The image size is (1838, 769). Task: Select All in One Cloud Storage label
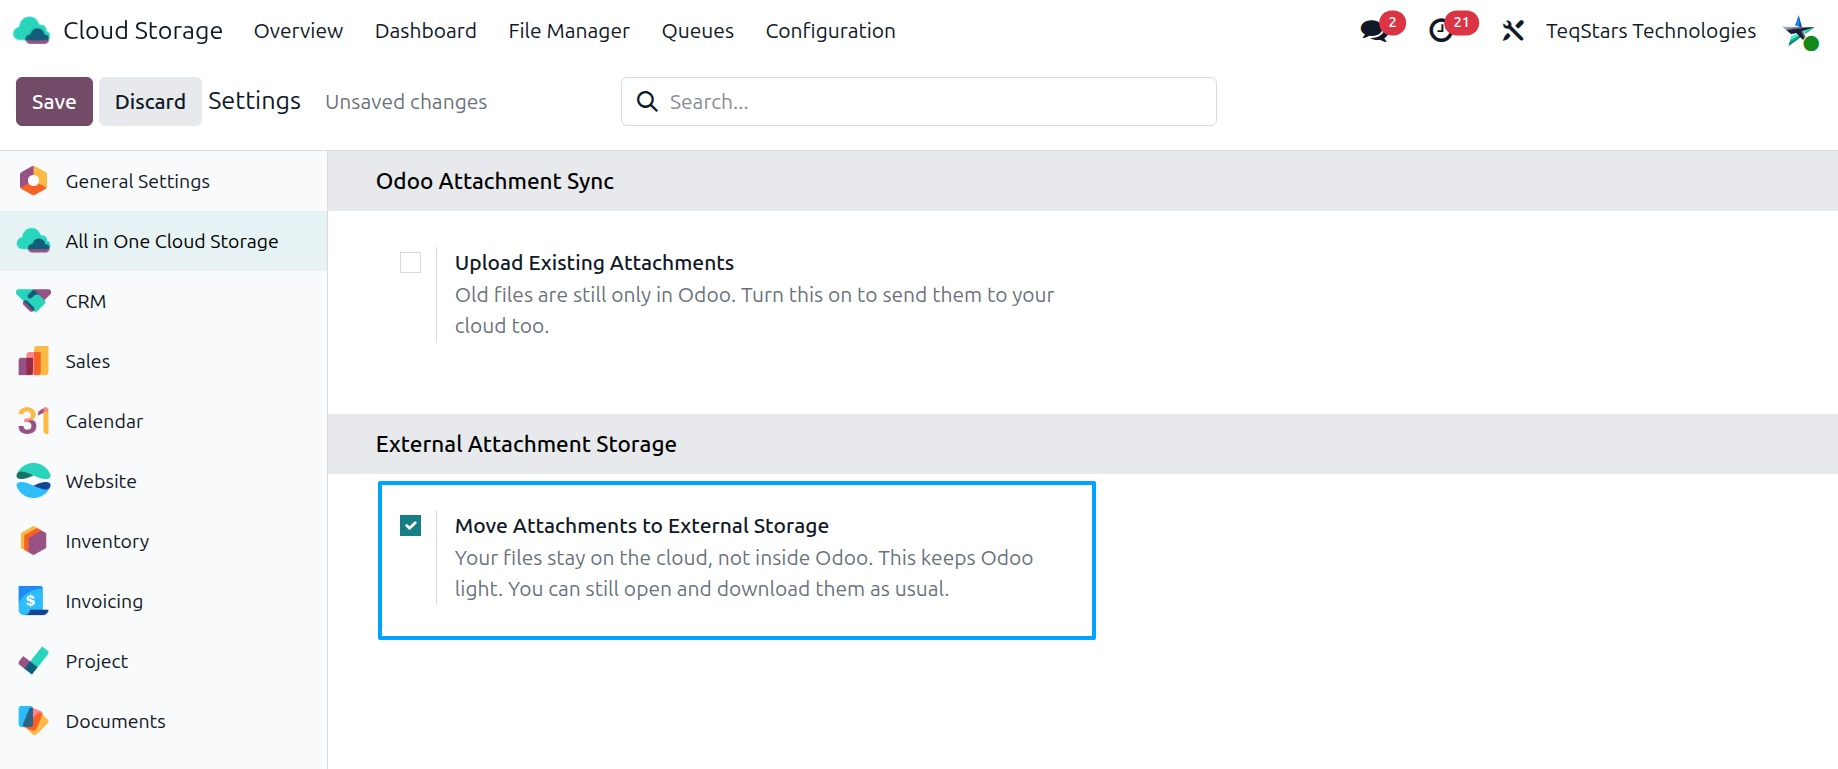(x=172, y=241)
